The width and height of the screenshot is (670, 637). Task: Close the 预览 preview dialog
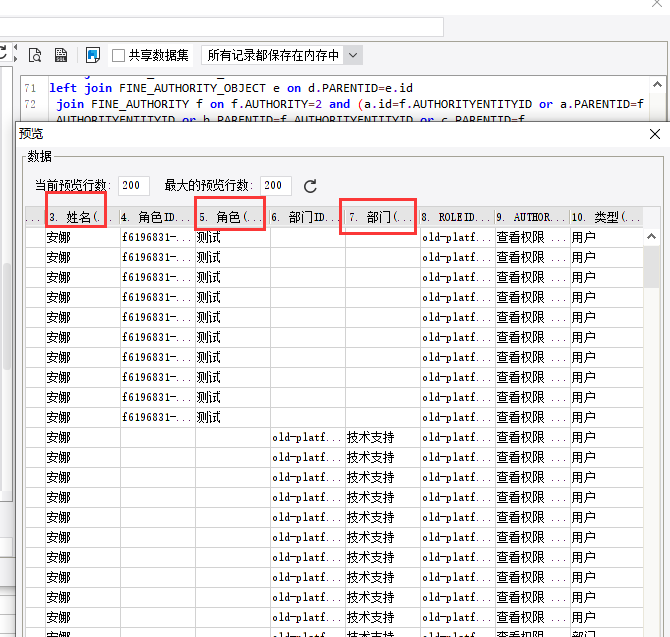(x=655, y=134)
